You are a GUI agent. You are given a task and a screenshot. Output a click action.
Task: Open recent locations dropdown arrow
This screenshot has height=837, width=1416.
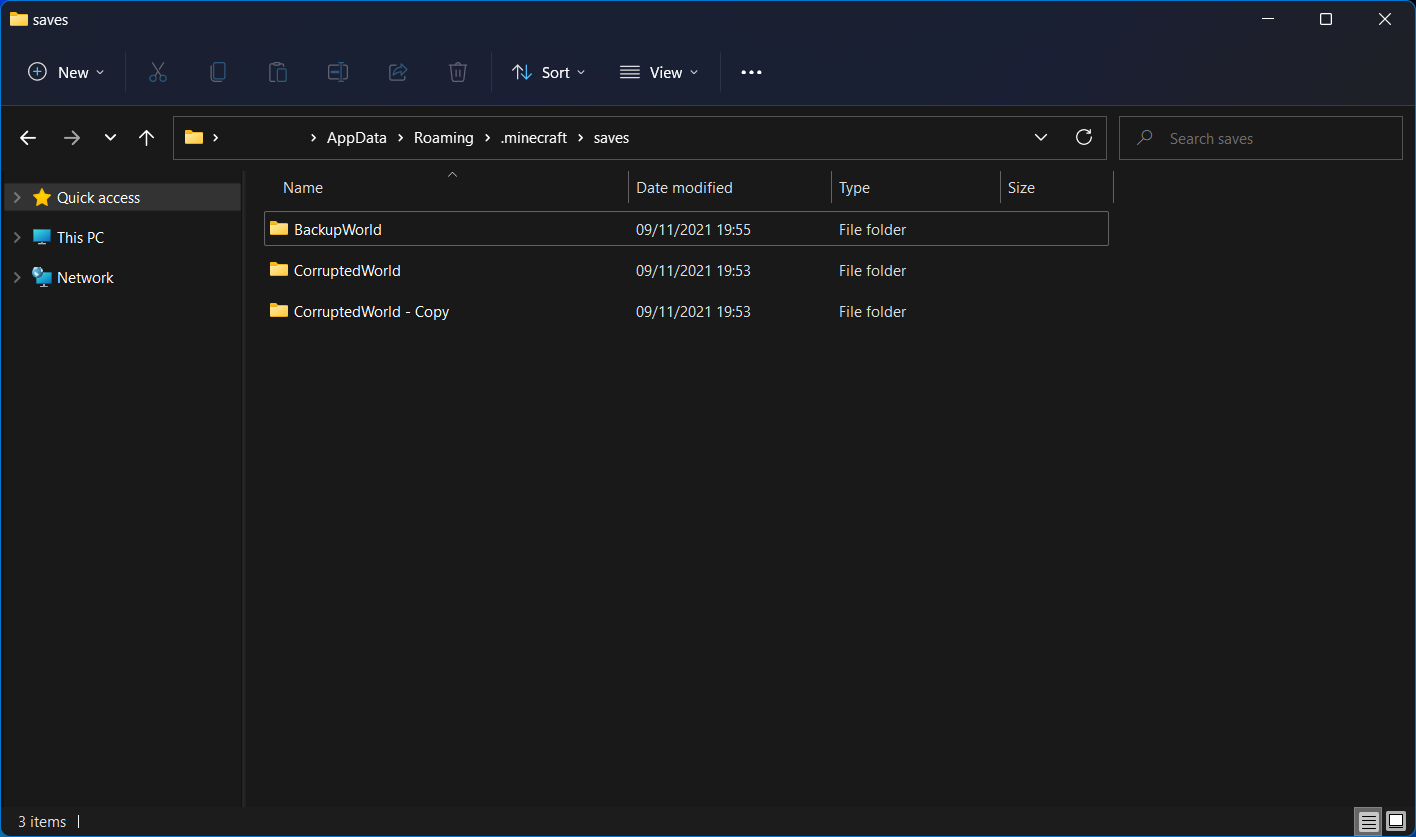tap(110, 138)
